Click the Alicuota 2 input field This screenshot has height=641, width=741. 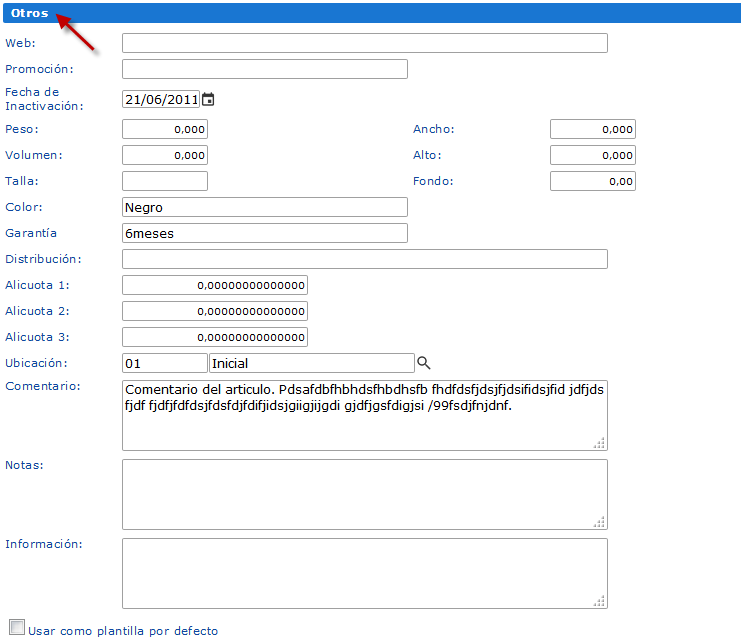(x=215, y=311)
